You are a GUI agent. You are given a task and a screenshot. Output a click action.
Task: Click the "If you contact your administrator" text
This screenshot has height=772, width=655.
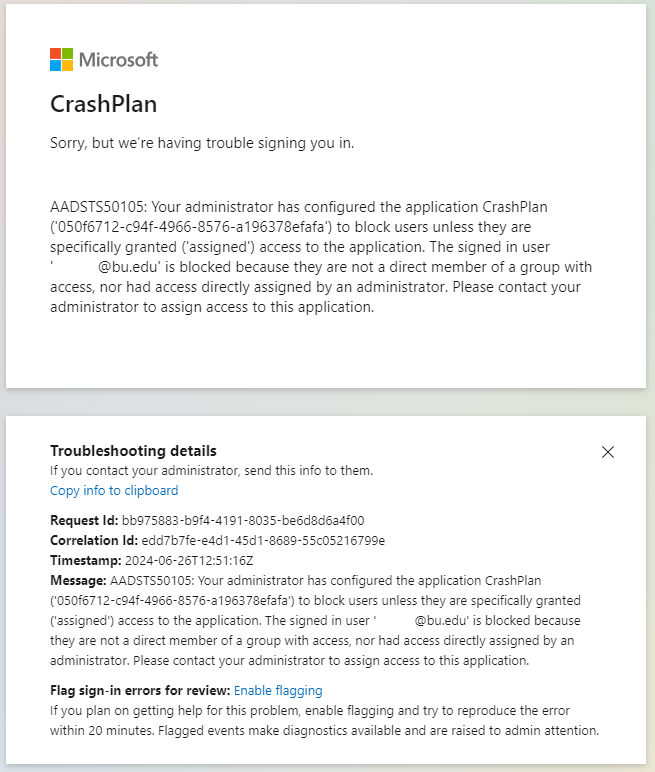click(x=211, y=471)
